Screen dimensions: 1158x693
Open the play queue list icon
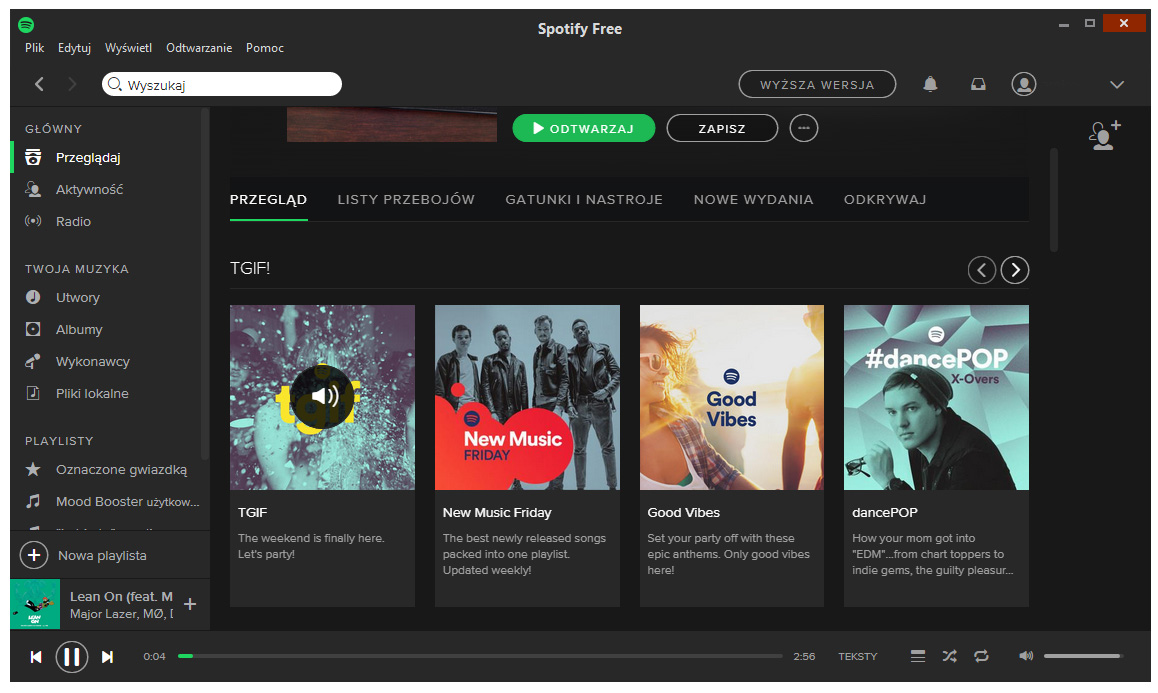917,656
